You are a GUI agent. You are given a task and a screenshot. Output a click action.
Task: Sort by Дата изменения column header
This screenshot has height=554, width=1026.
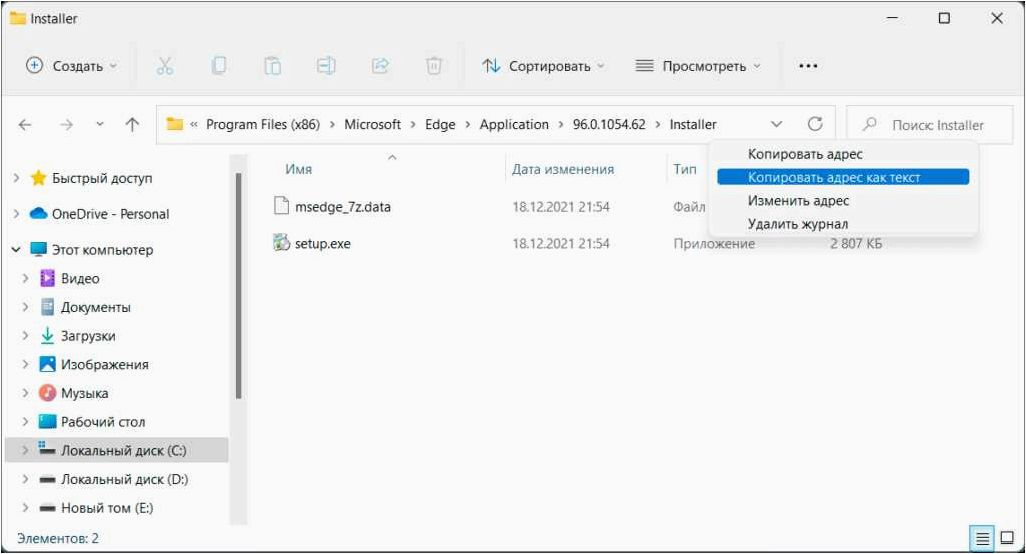[563, 169]
